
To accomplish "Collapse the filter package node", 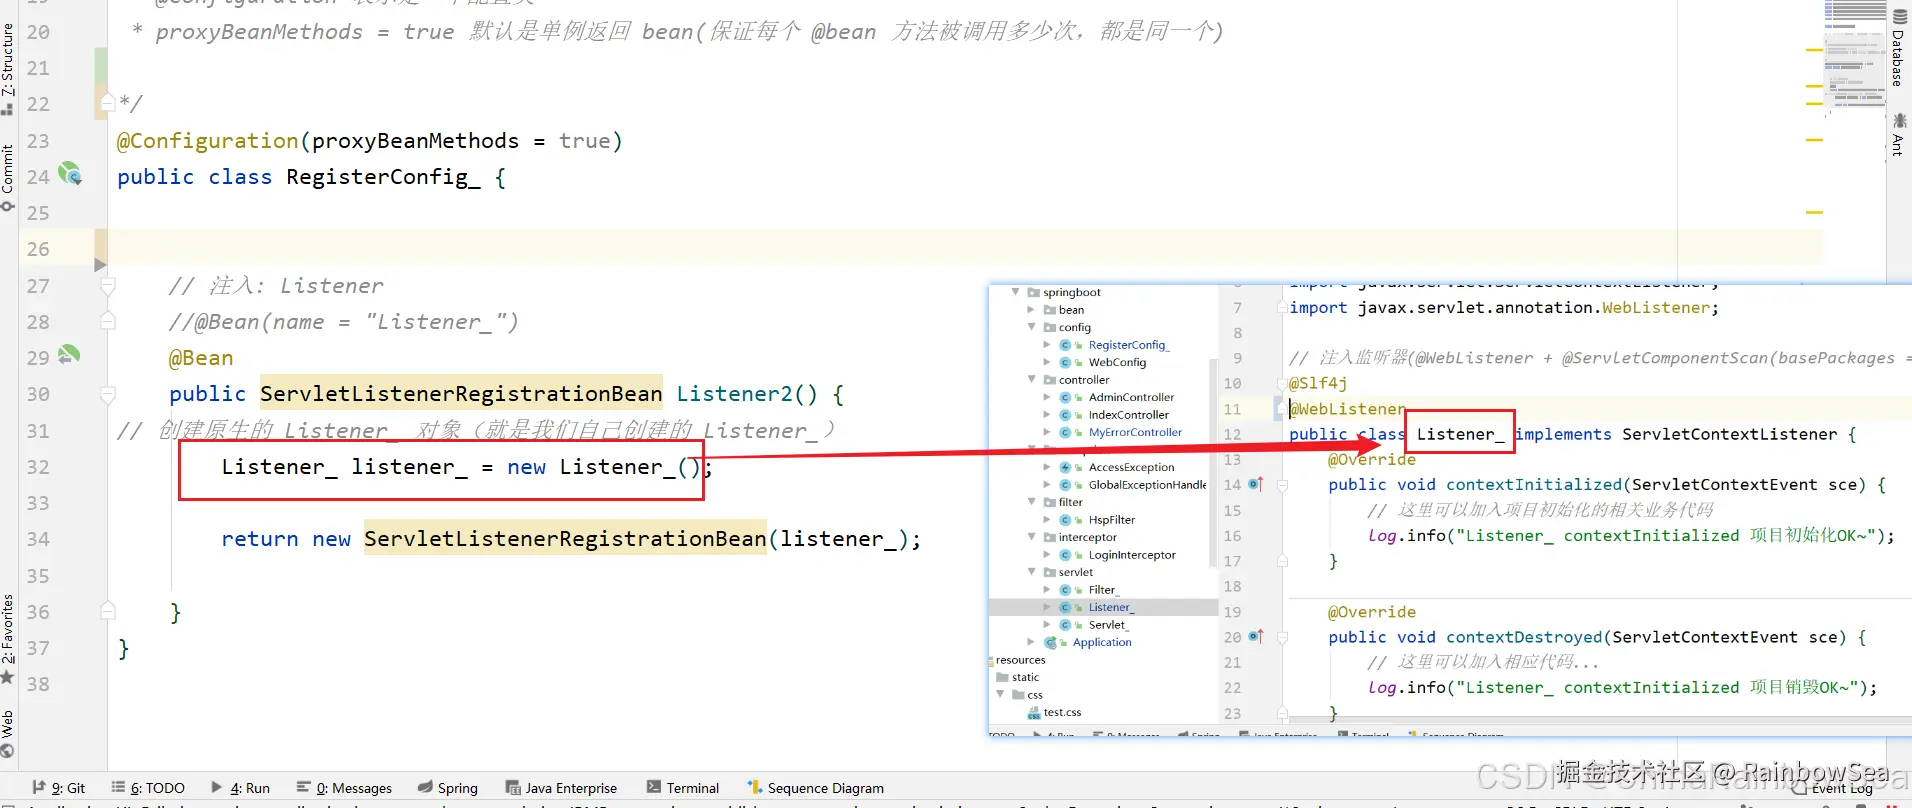I will point(1031,502).
